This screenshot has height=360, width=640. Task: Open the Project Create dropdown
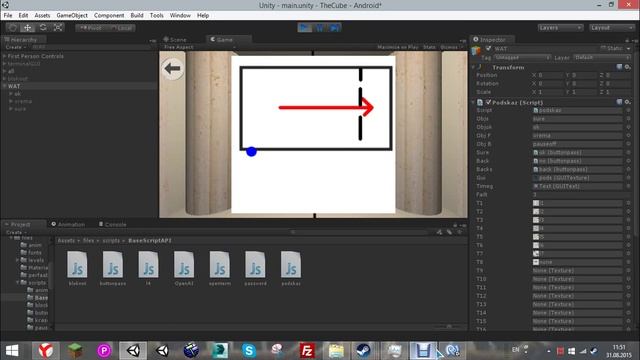16,232
